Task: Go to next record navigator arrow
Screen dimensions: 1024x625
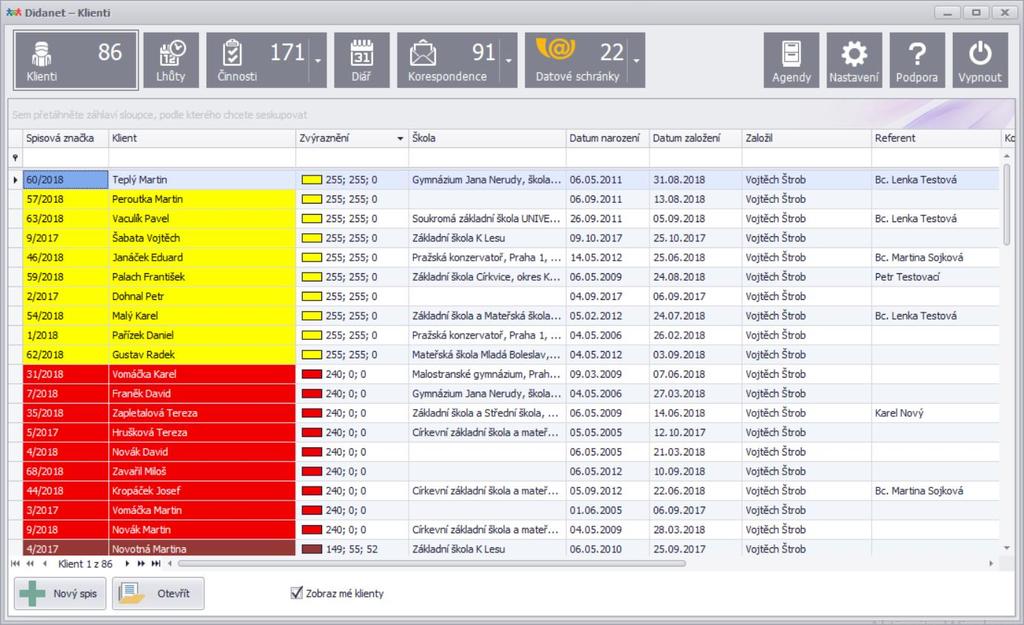Action: coord(127,564)
